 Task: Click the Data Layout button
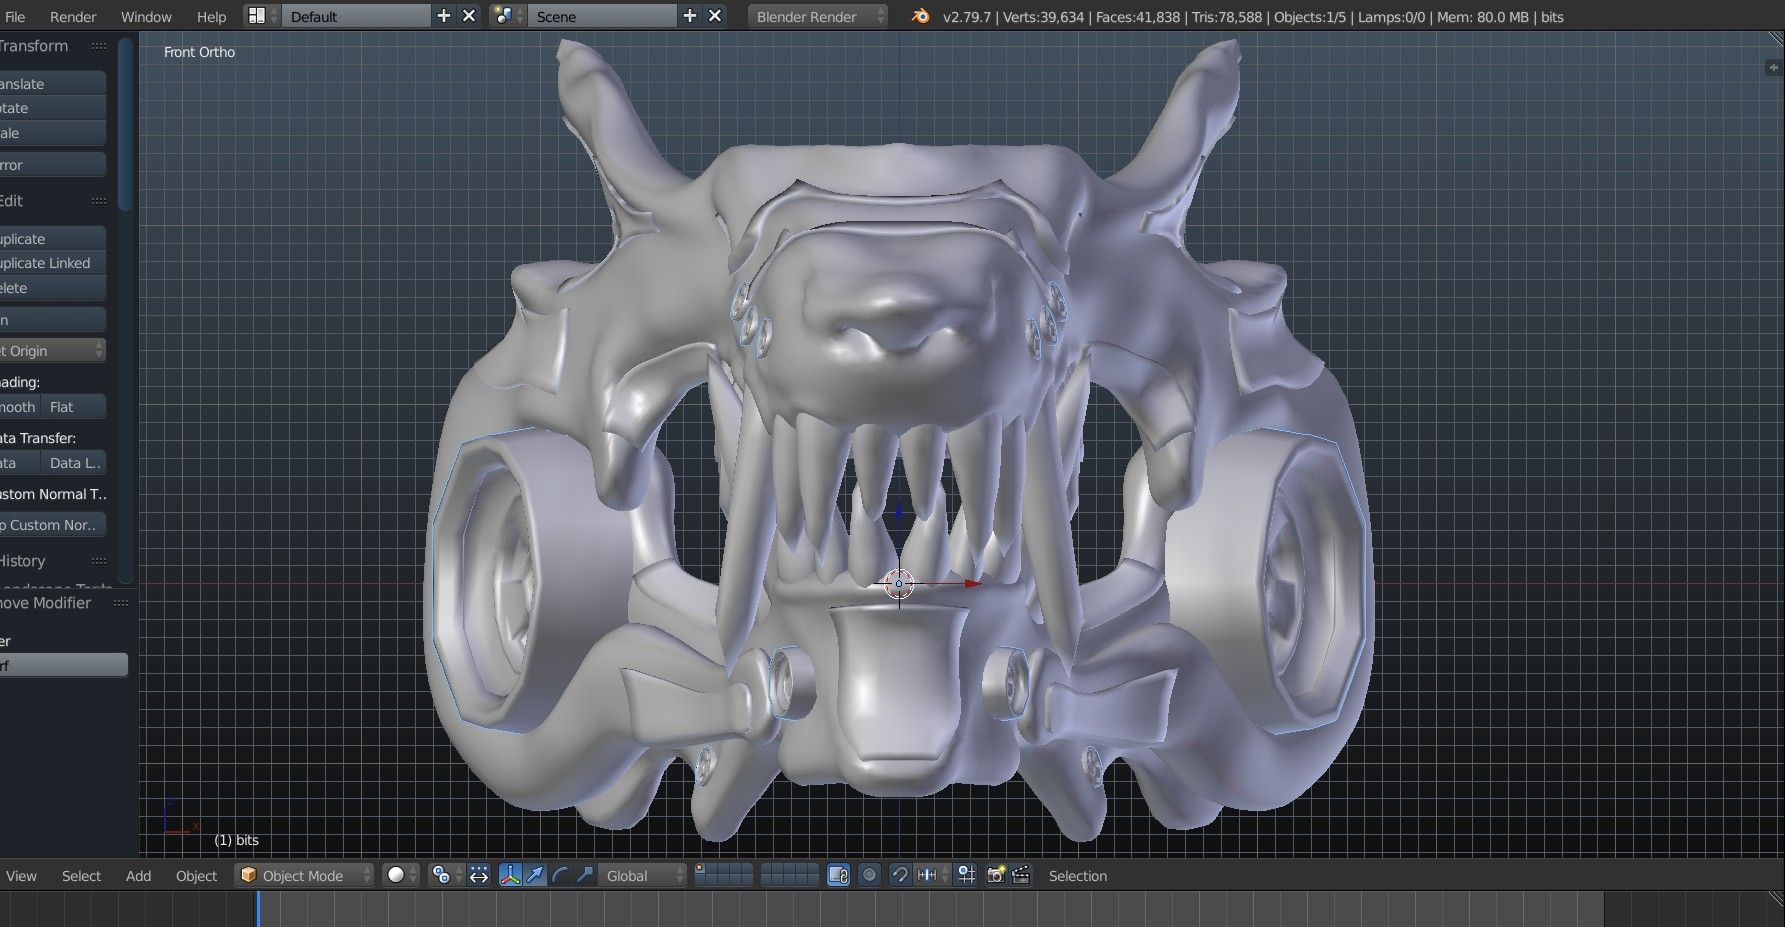click(73, 463)
